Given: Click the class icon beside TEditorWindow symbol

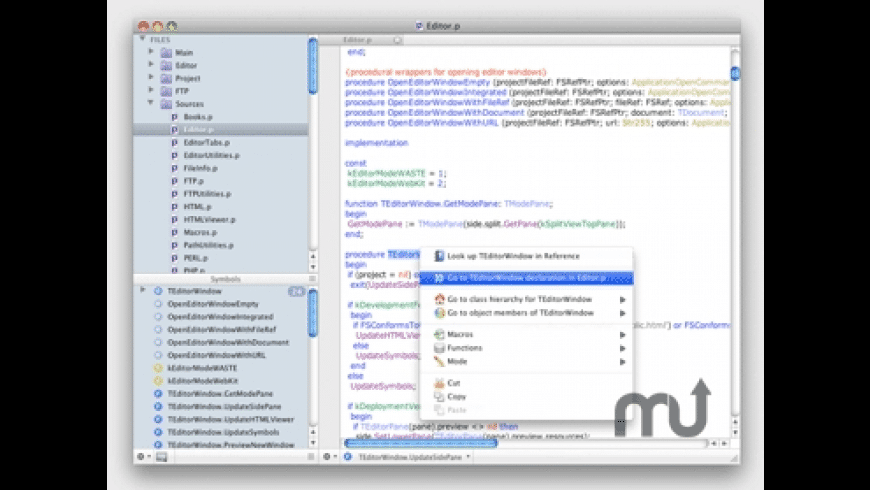Looking at the screenshot, I should (158, 291).
